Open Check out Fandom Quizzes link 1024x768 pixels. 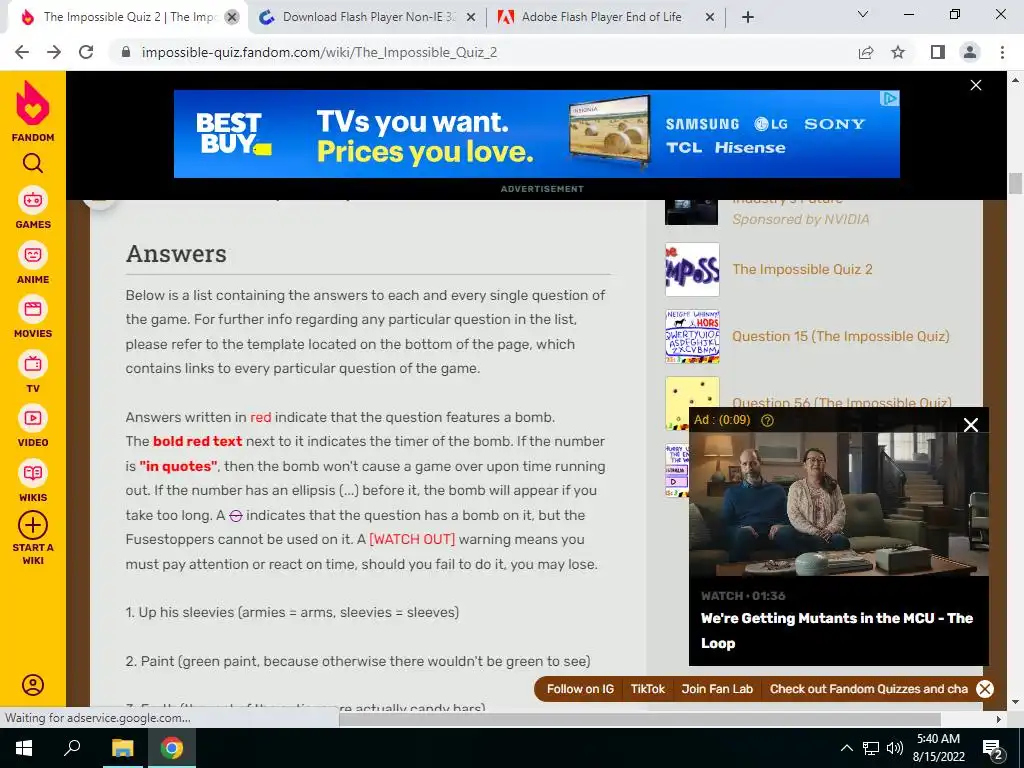[x=869, y=689]
